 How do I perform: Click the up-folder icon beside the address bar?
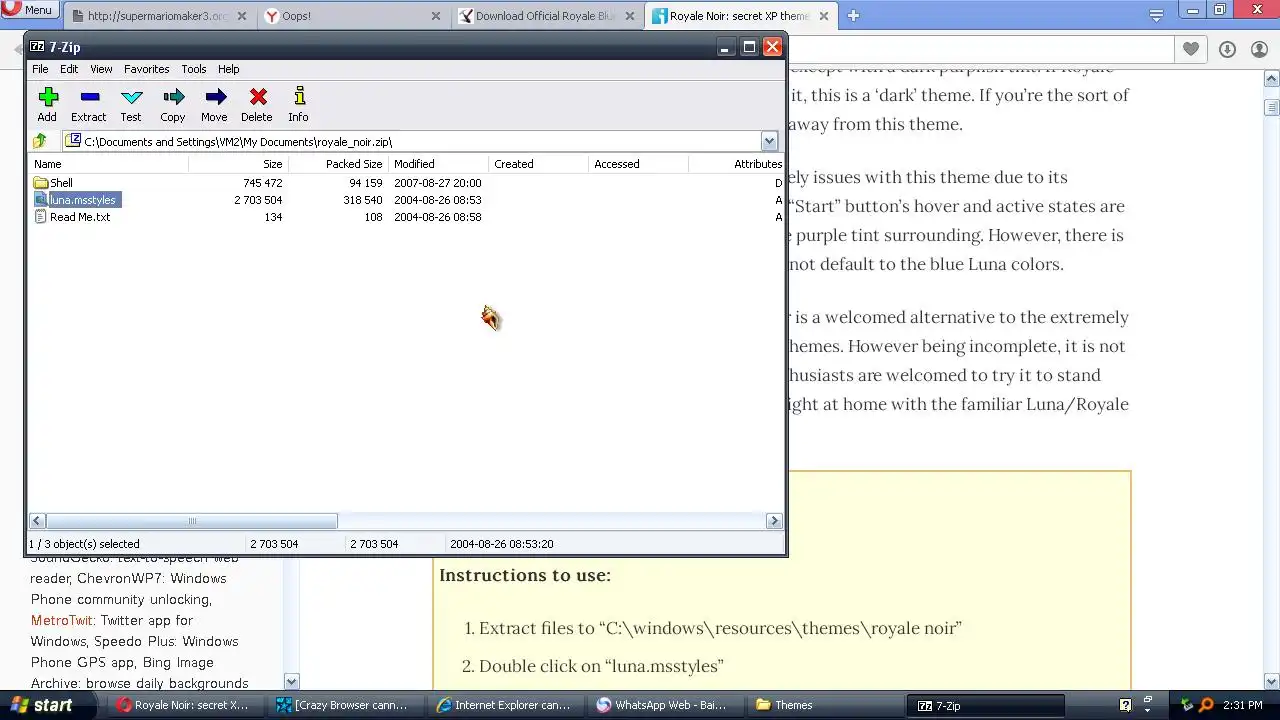40,141
